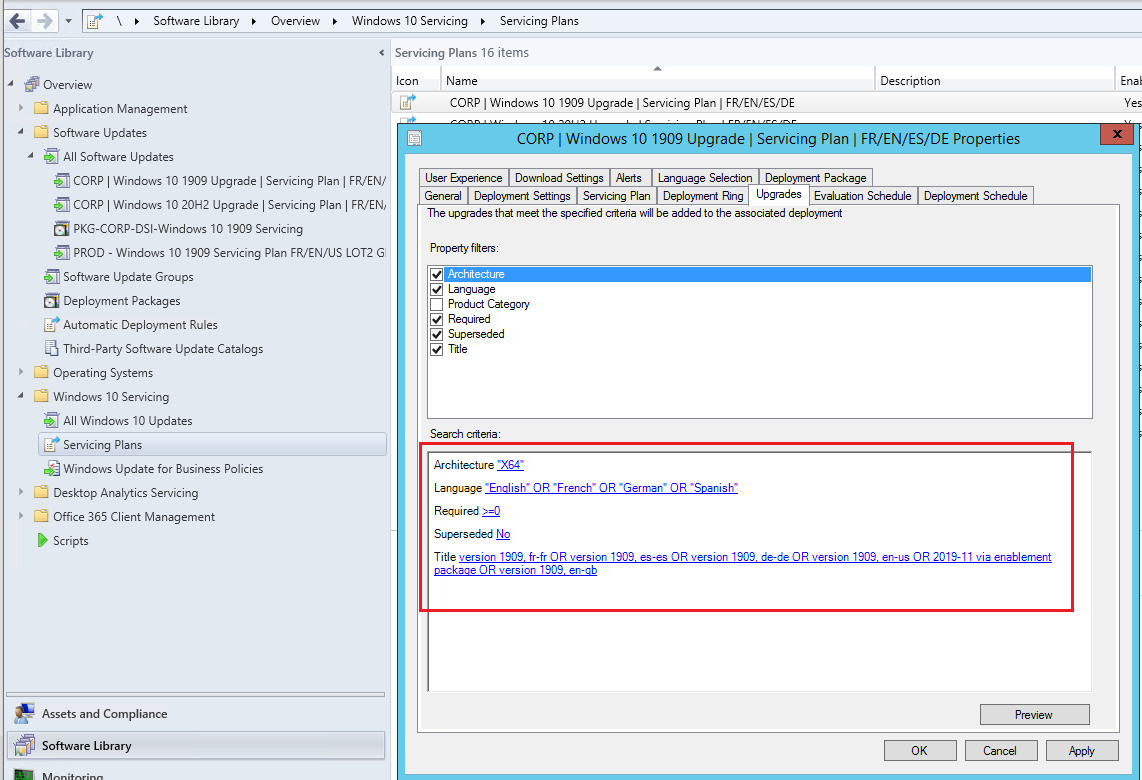Image resolution: width=1142 pixels, height=780 pixels.
Task: Click the Overview node icon
Action: 31,84
